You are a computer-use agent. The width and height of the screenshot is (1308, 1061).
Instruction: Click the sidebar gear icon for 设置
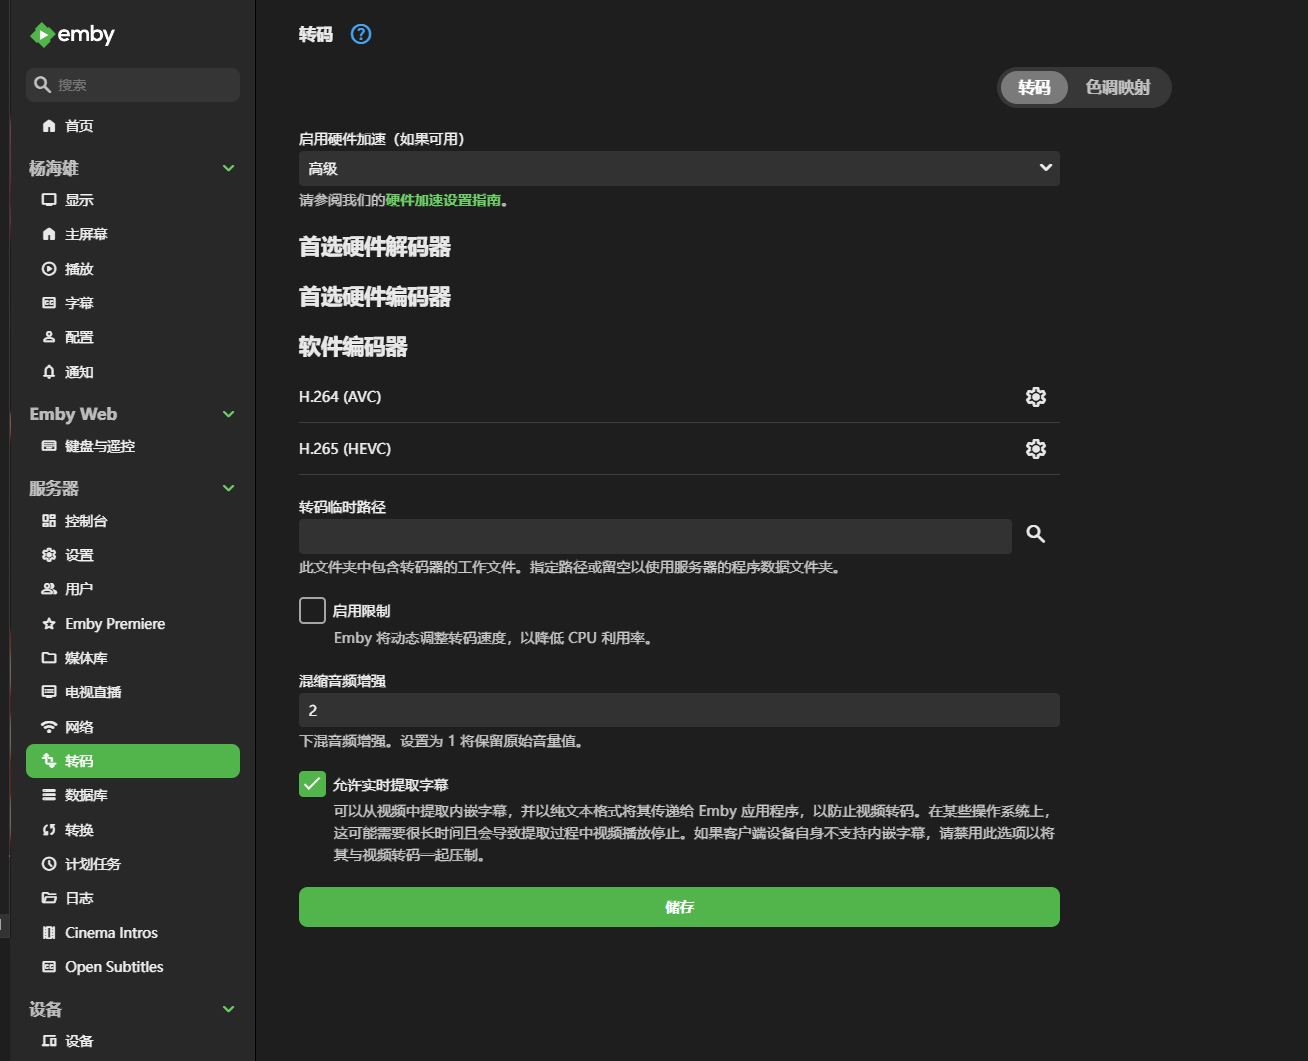pyautogui.click(x=49, y=555)
